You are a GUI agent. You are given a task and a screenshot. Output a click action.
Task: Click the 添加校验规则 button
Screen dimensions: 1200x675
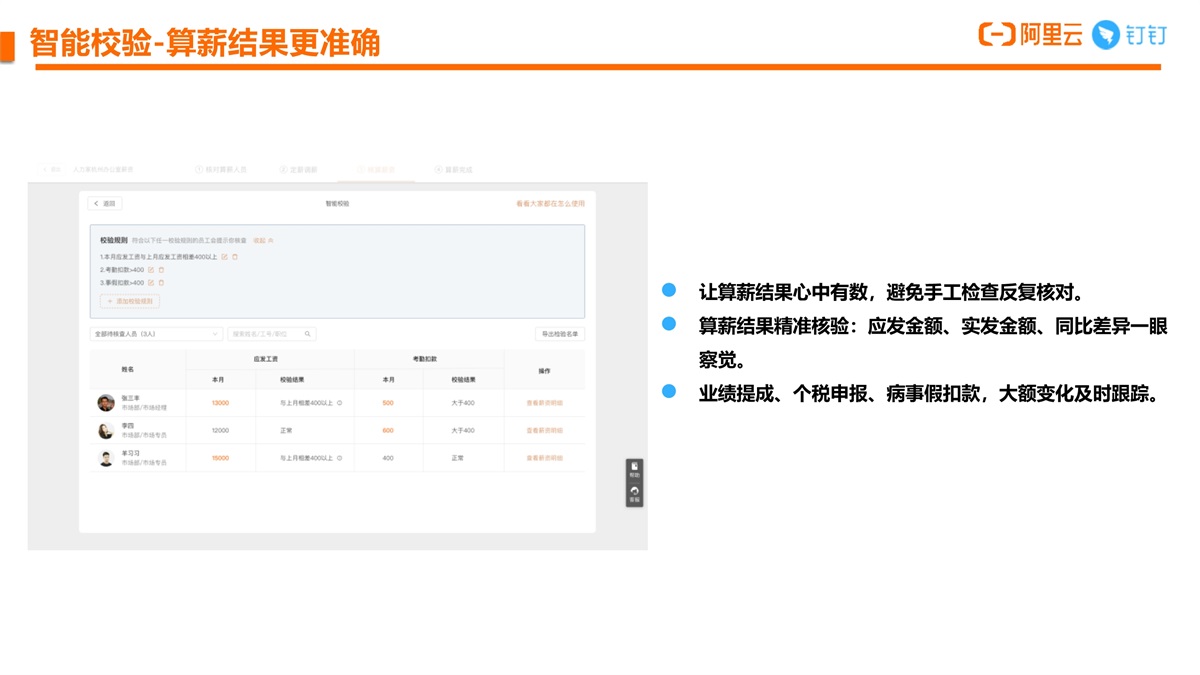tap(130, 301)
